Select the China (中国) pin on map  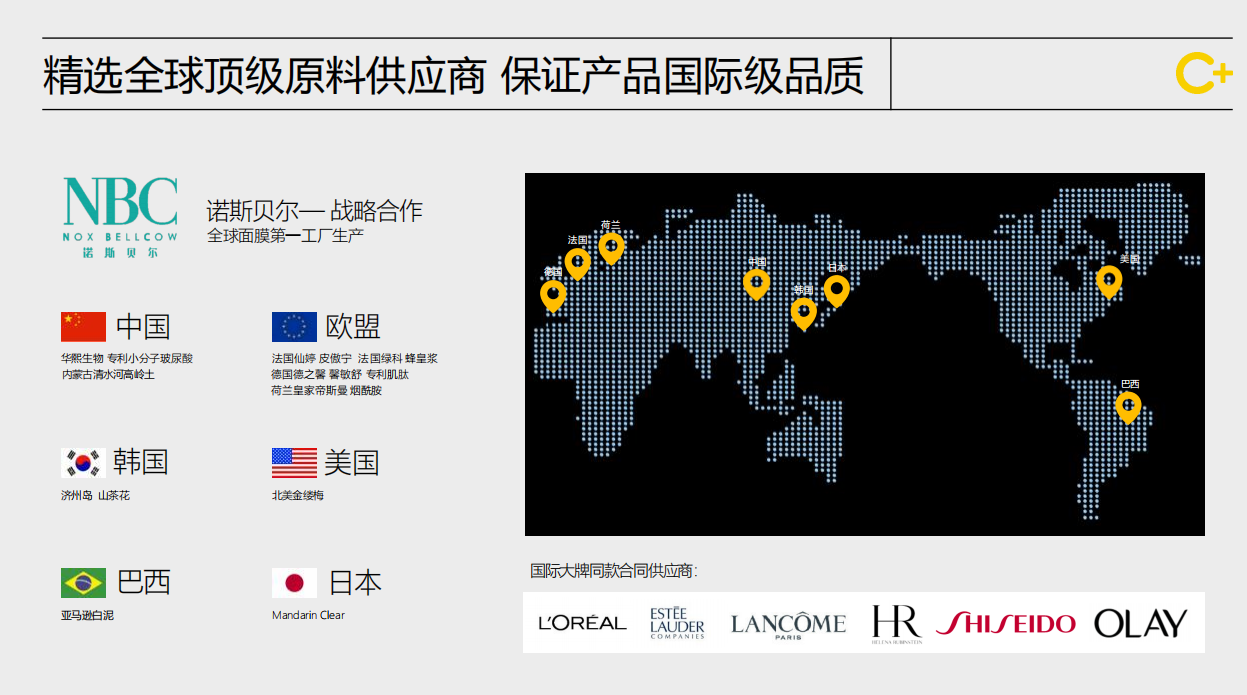[x=756, y=284]
